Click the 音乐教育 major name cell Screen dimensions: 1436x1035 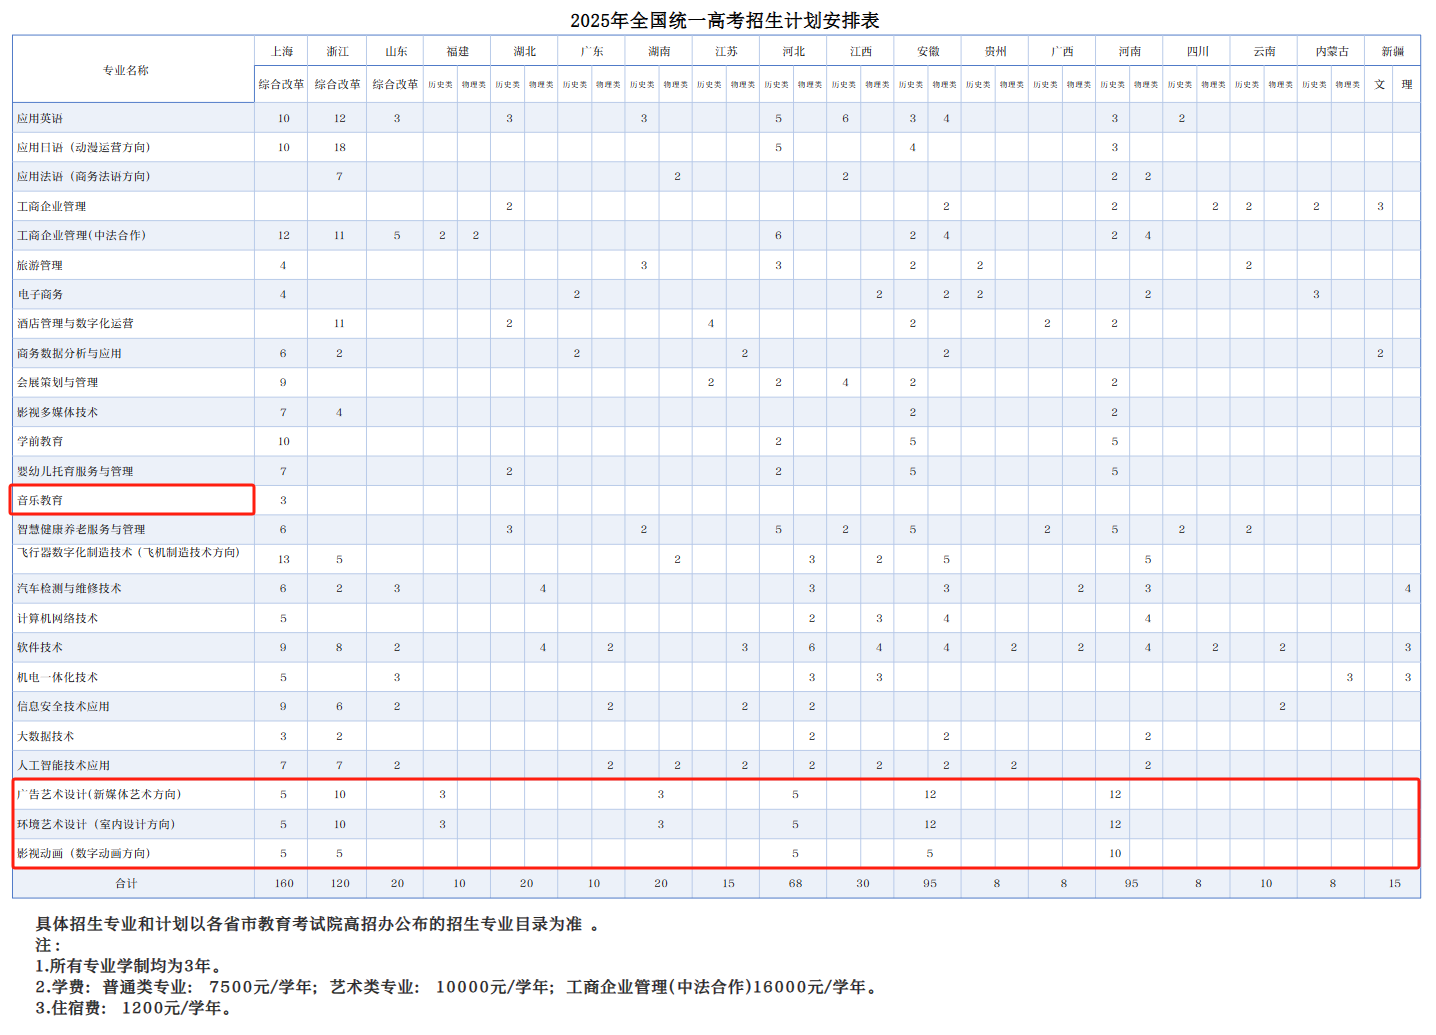40,500
